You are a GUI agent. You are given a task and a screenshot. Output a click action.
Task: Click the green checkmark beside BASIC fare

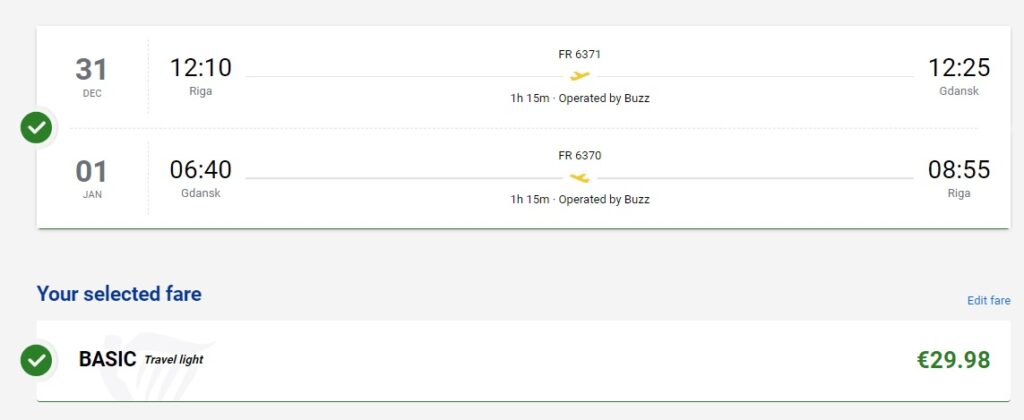37,360
